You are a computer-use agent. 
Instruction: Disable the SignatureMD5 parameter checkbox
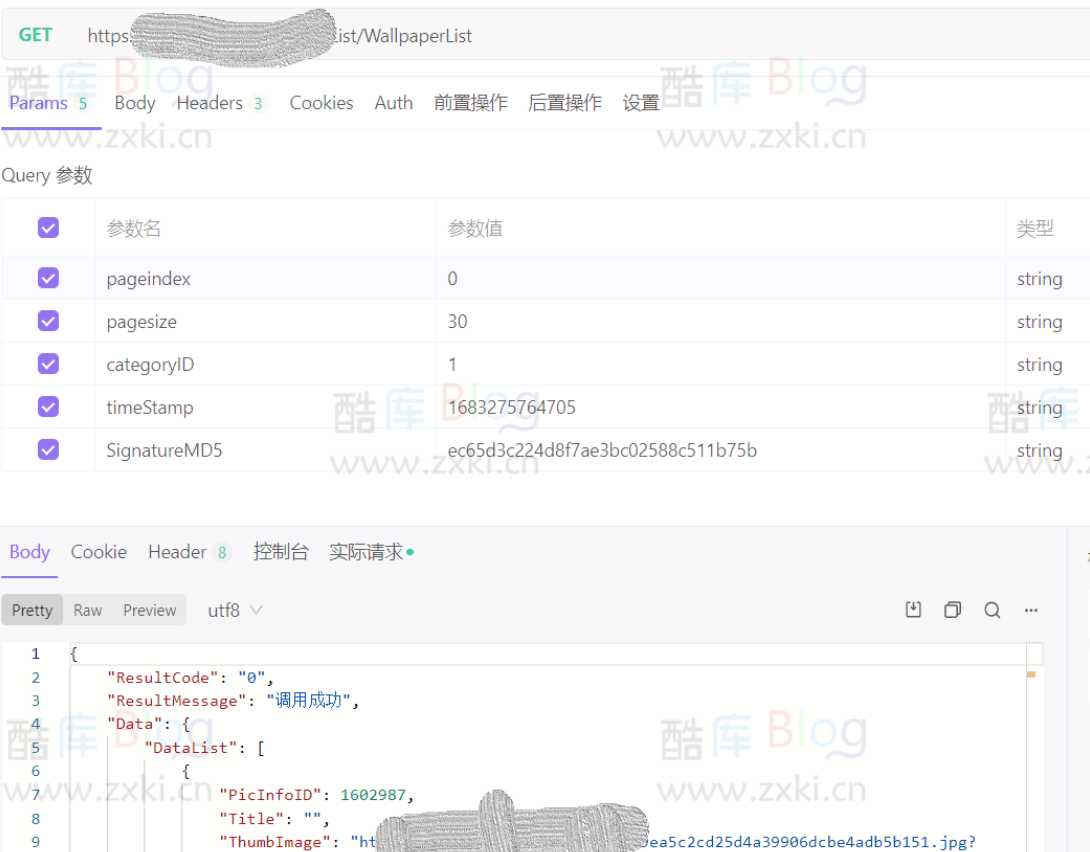click(48, 450)
